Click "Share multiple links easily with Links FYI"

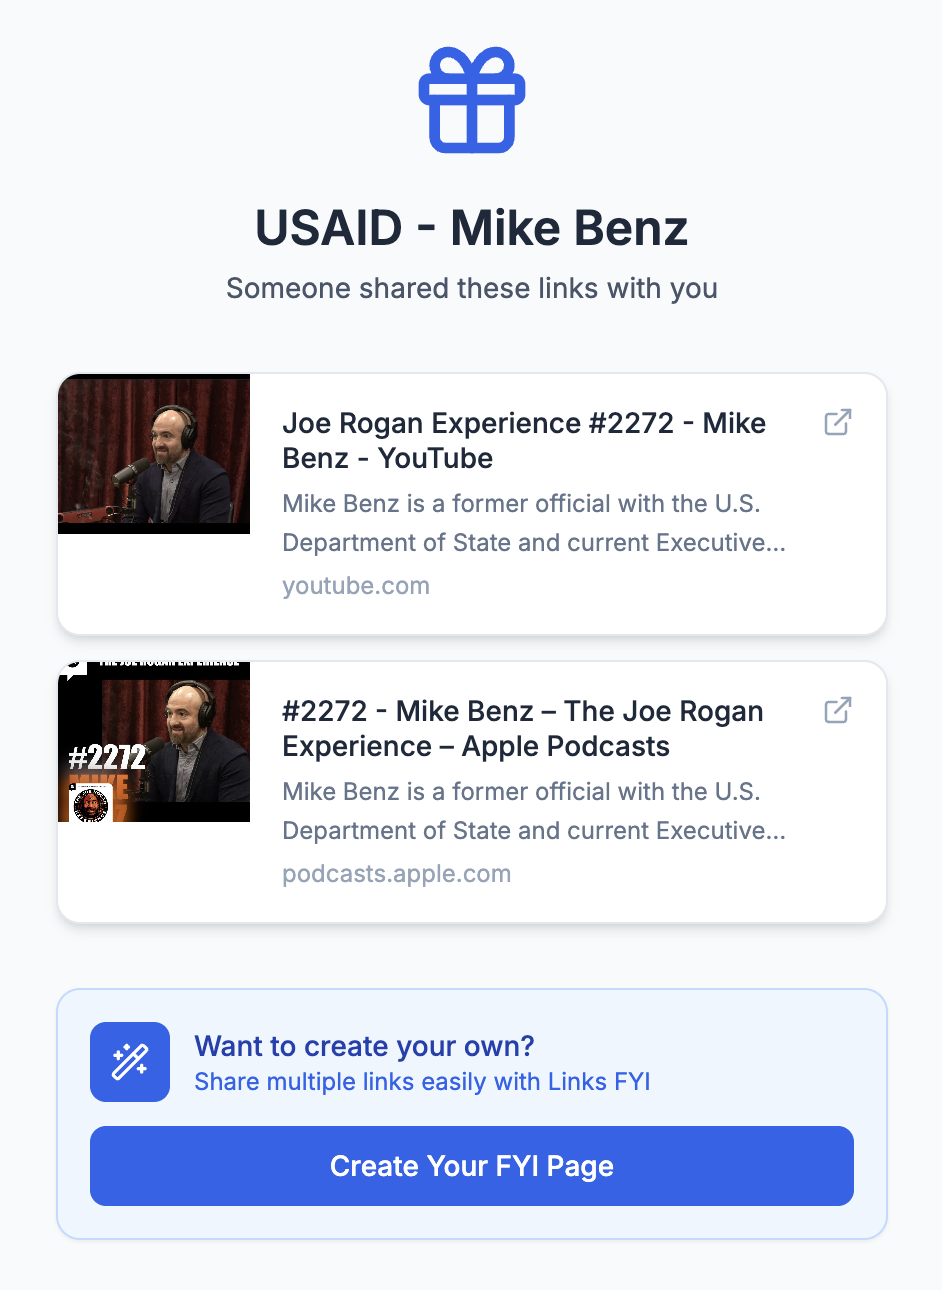[x=422, y=1082]
